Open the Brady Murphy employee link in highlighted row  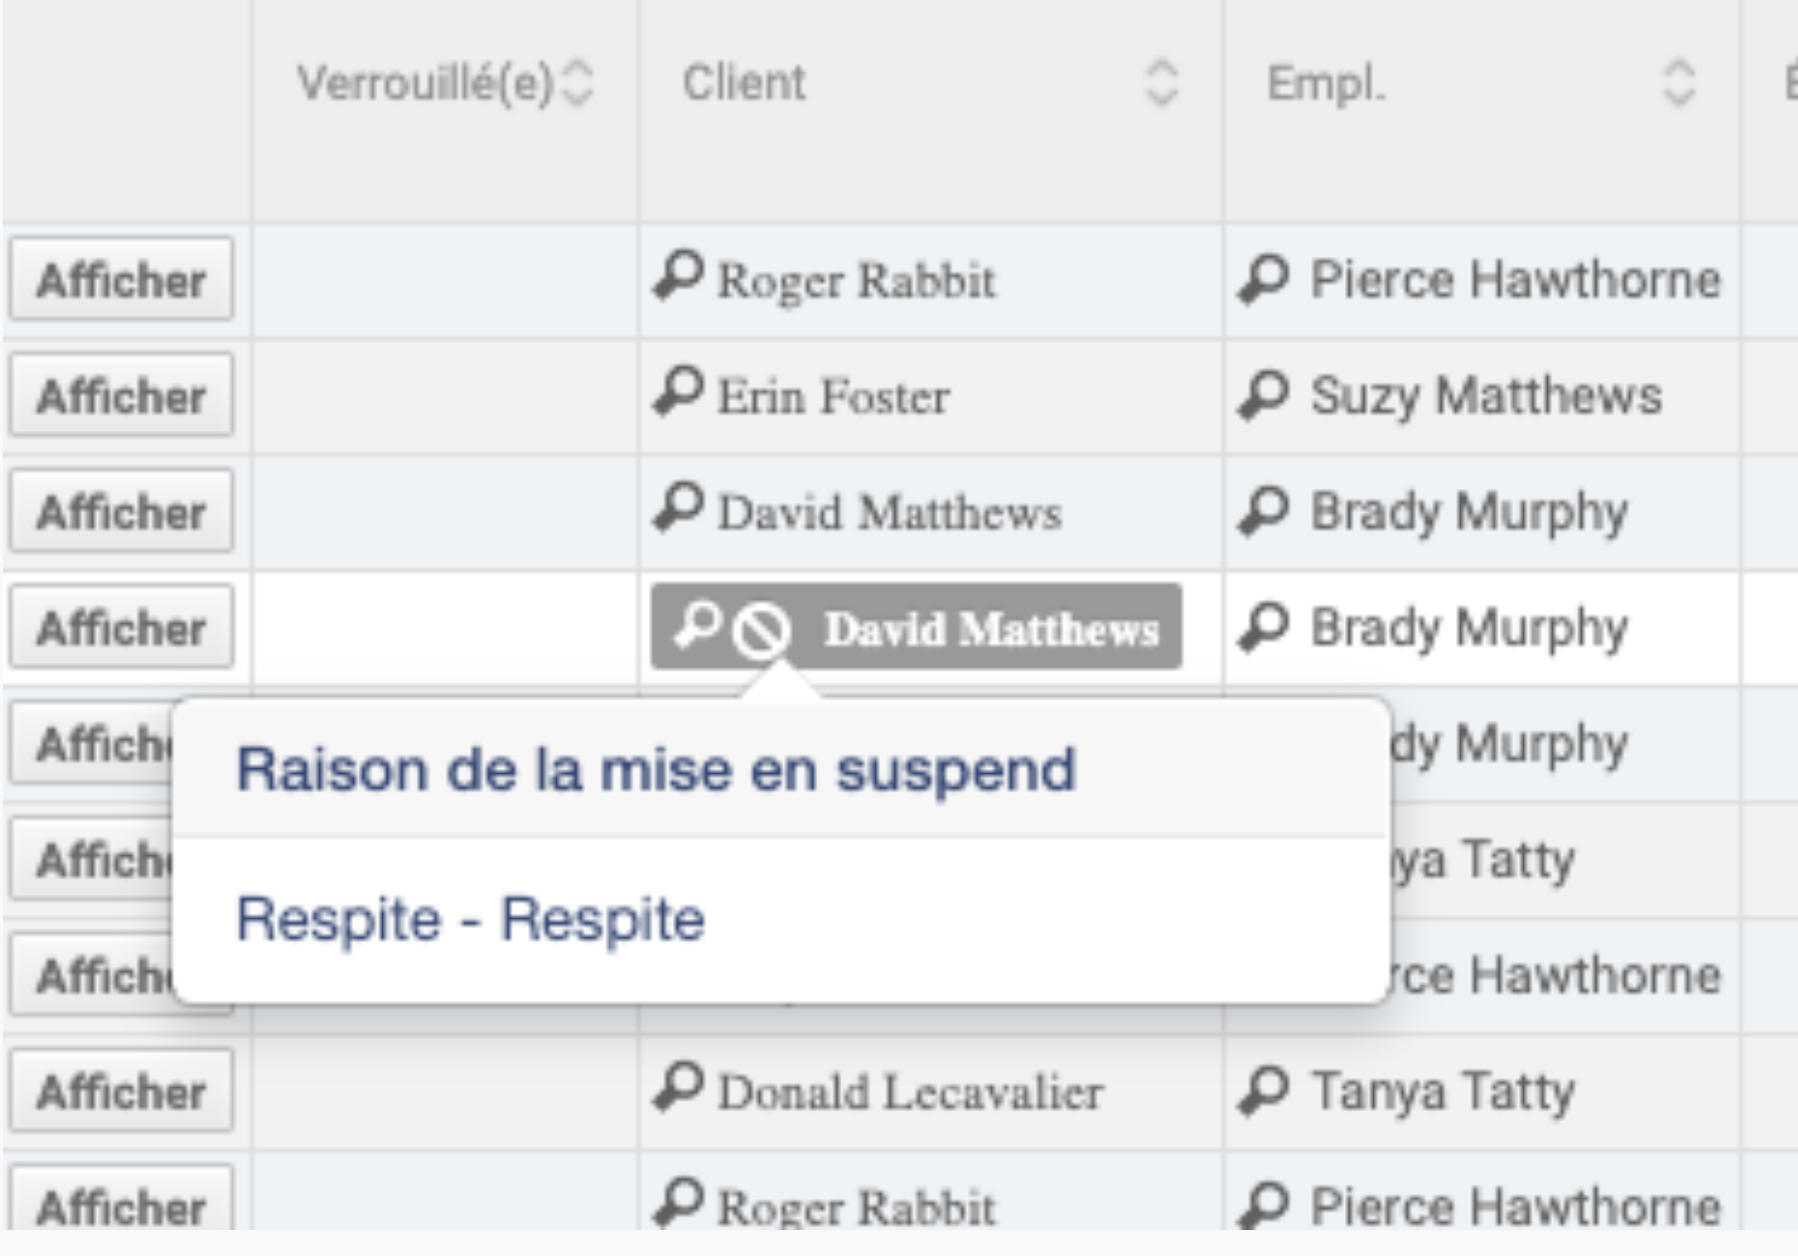tap(1469, 629)
